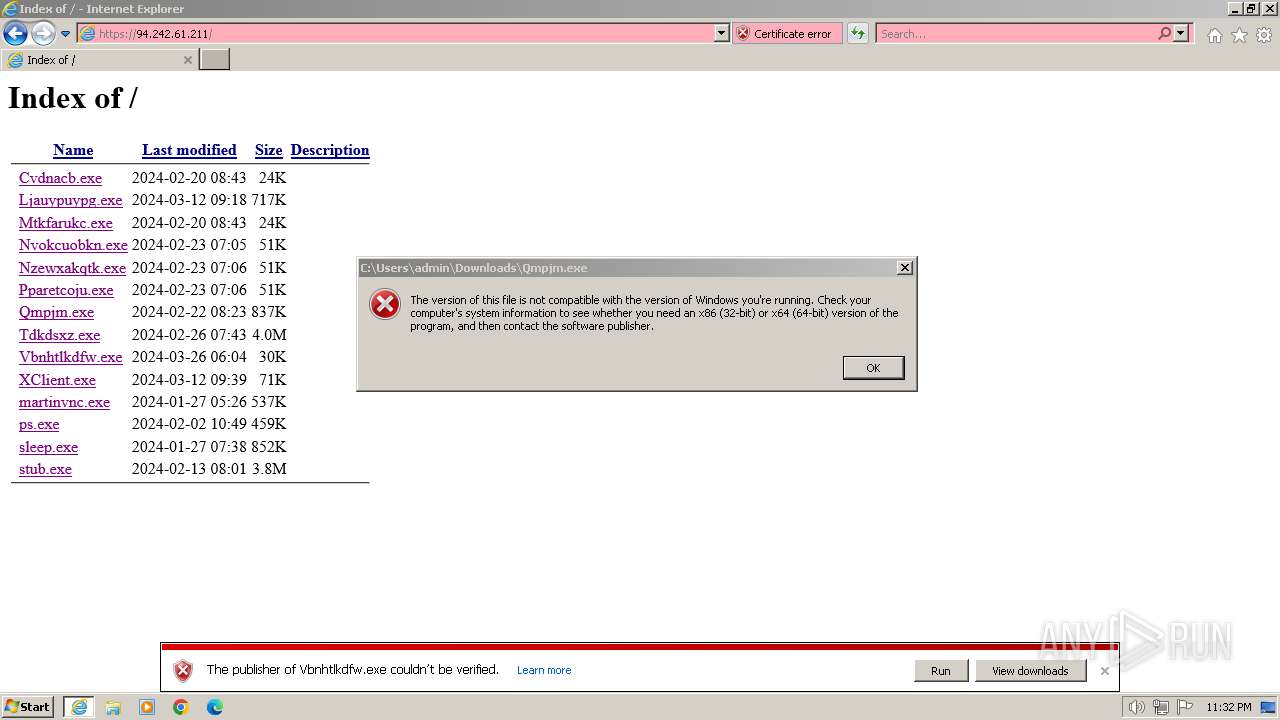Open the Windows Start menu
This screenshot has height=720, width=1280.
(x=28, y=707)
